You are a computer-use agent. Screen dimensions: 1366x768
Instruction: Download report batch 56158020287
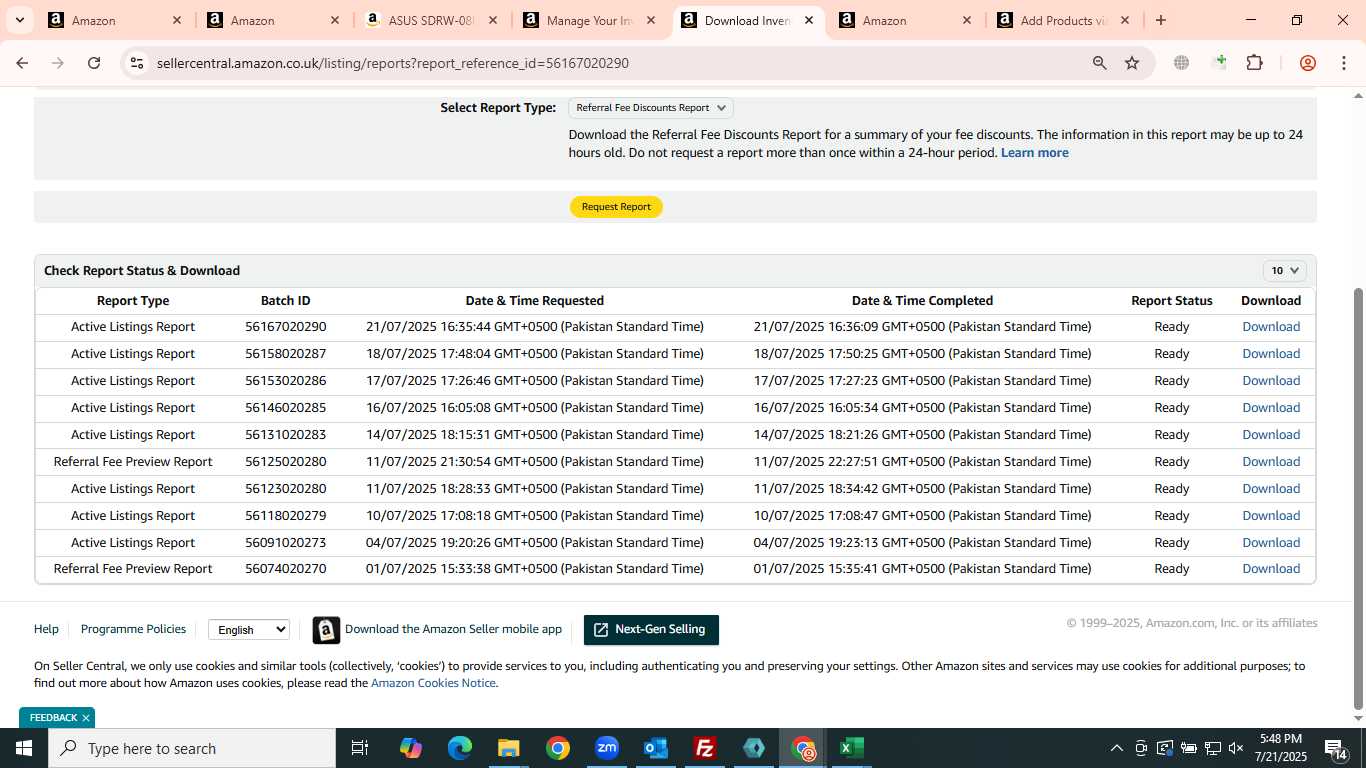coord(1271,354)
